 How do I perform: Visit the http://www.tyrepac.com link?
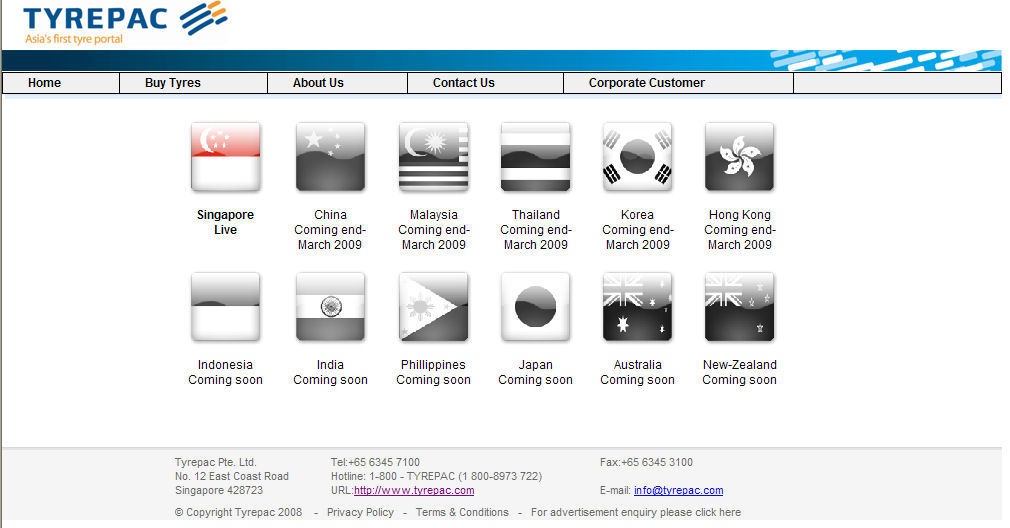pyautogui.click(x=414, y=490)
